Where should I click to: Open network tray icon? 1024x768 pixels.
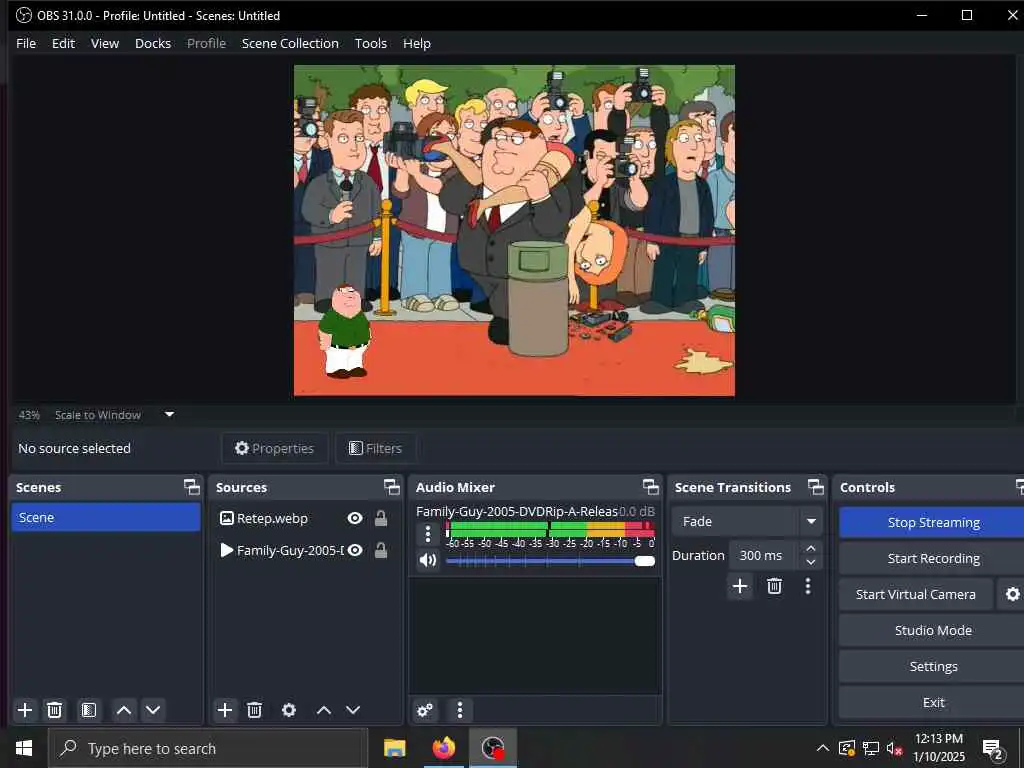tap(871, 749)
